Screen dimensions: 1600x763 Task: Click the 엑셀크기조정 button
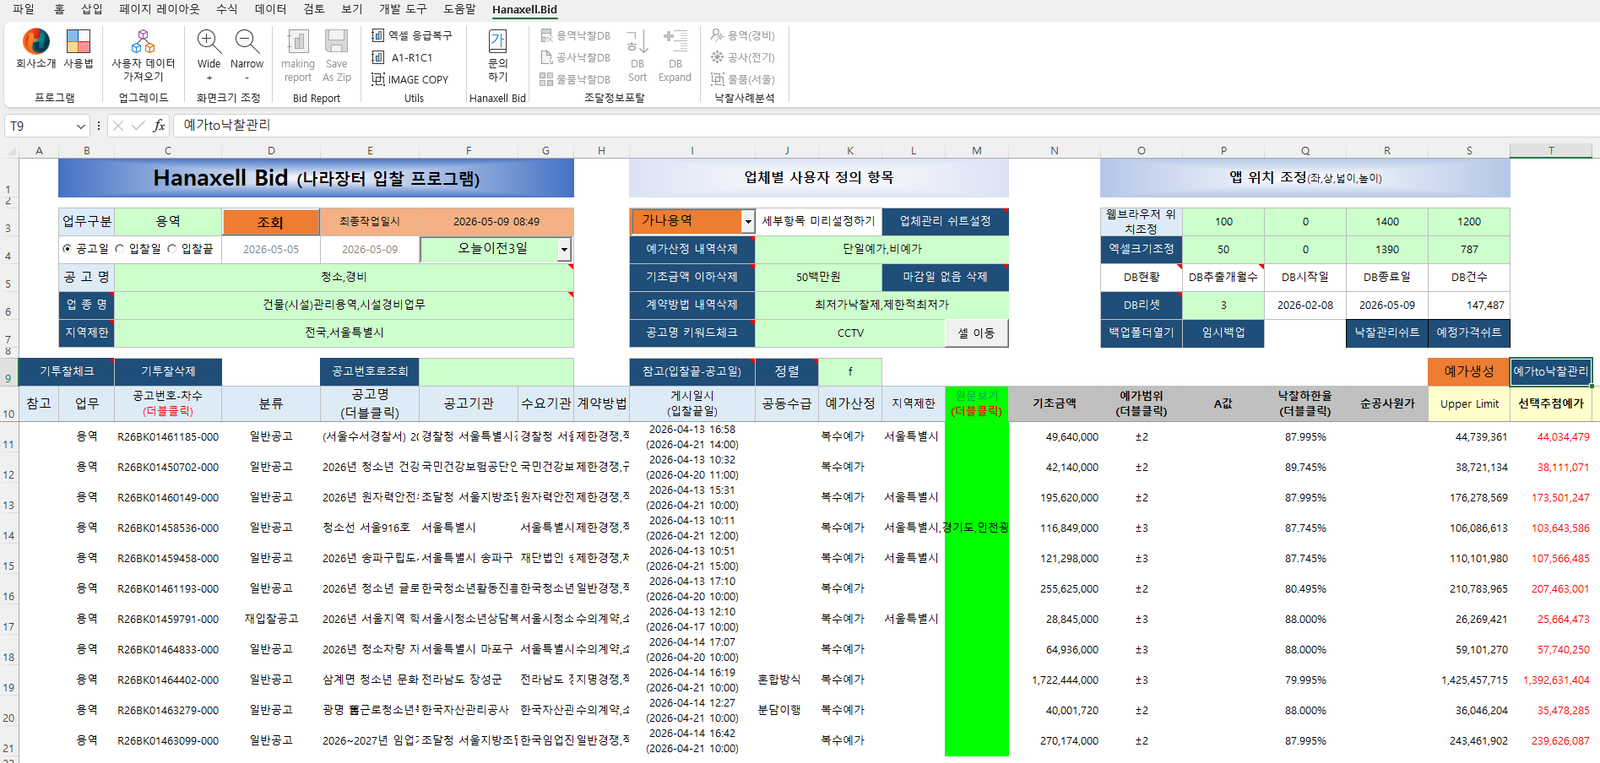click(1141, 249)
